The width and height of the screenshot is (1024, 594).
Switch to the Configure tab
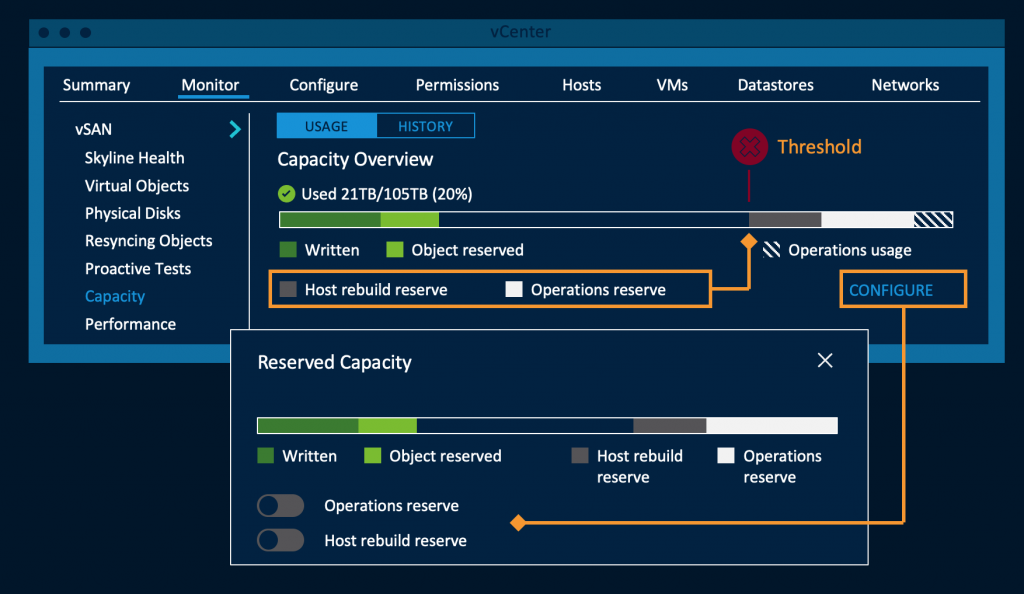tap(323, 85)
